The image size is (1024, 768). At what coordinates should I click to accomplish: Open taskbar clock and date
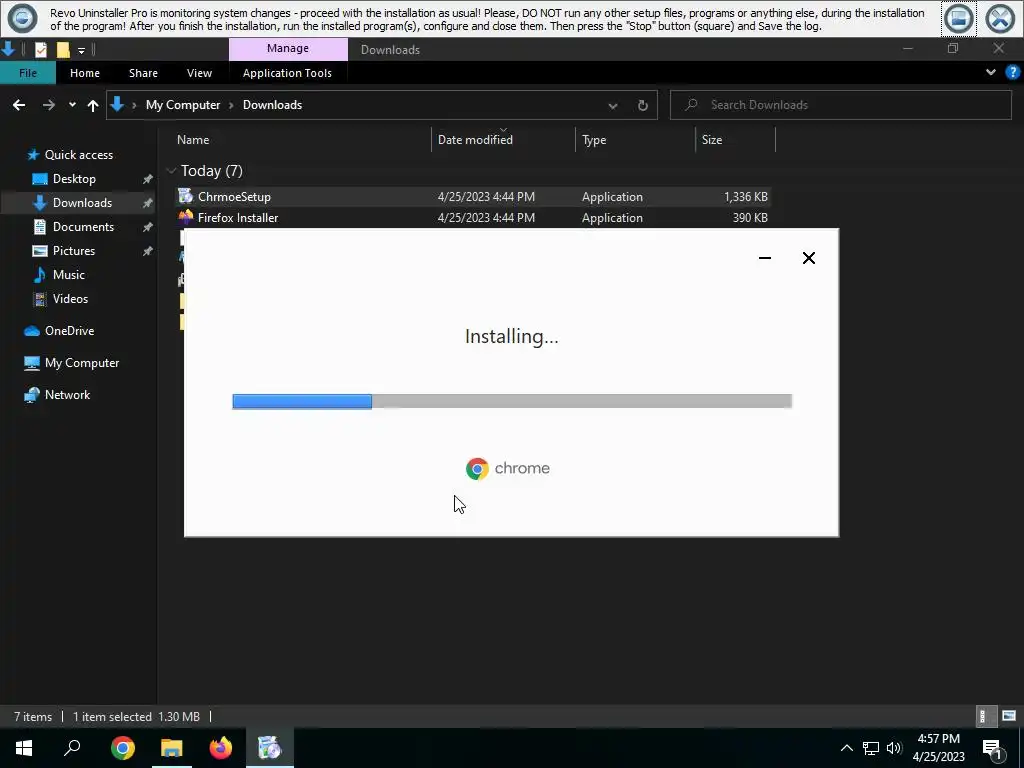pos(938,748)
